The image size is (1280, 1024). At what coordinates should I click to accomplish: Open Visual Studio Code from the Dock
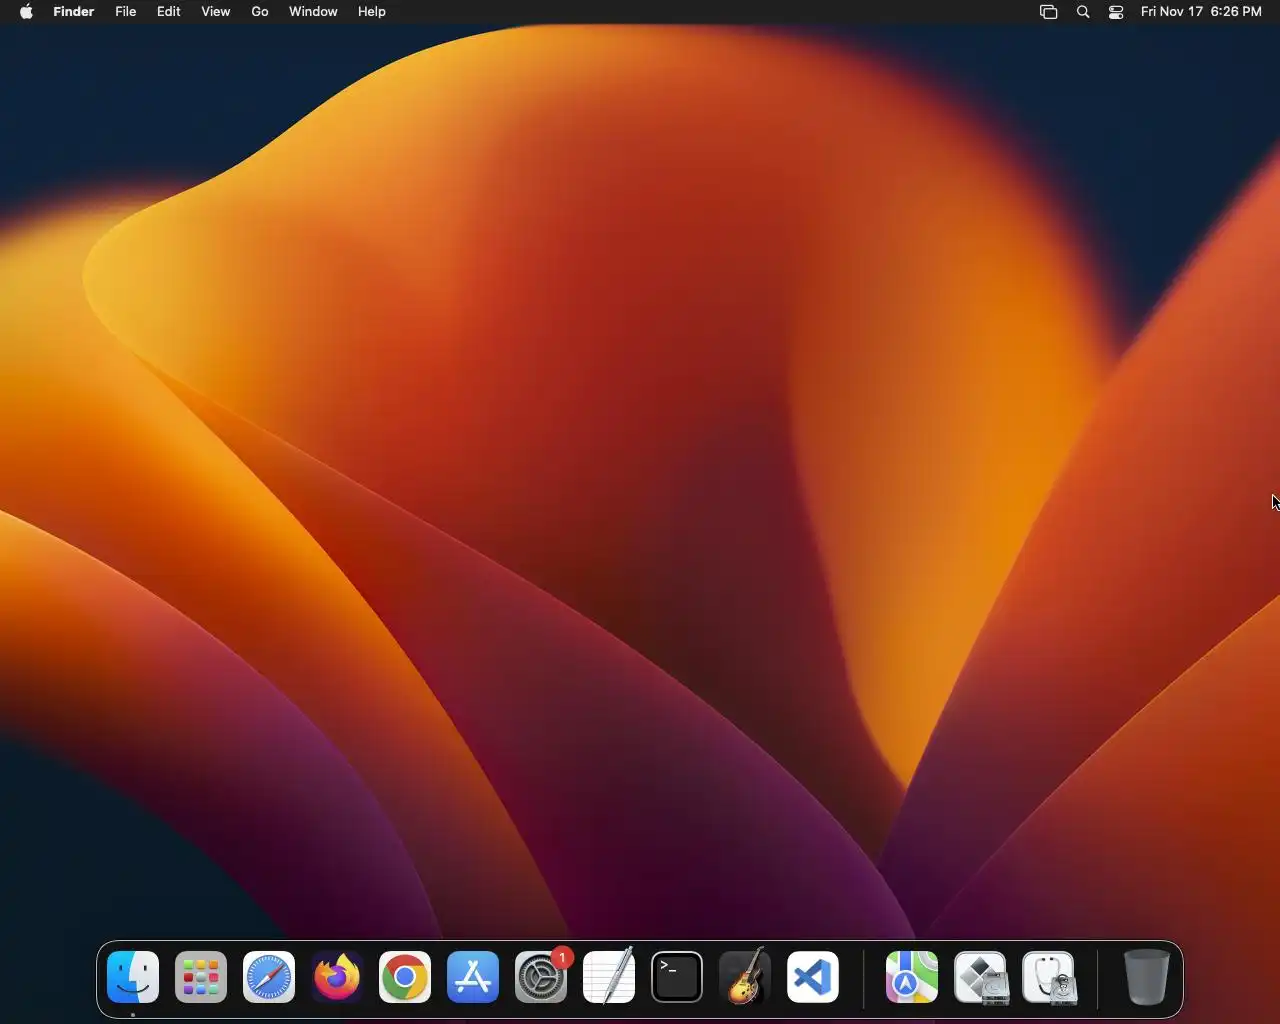(x=813, y=977)
